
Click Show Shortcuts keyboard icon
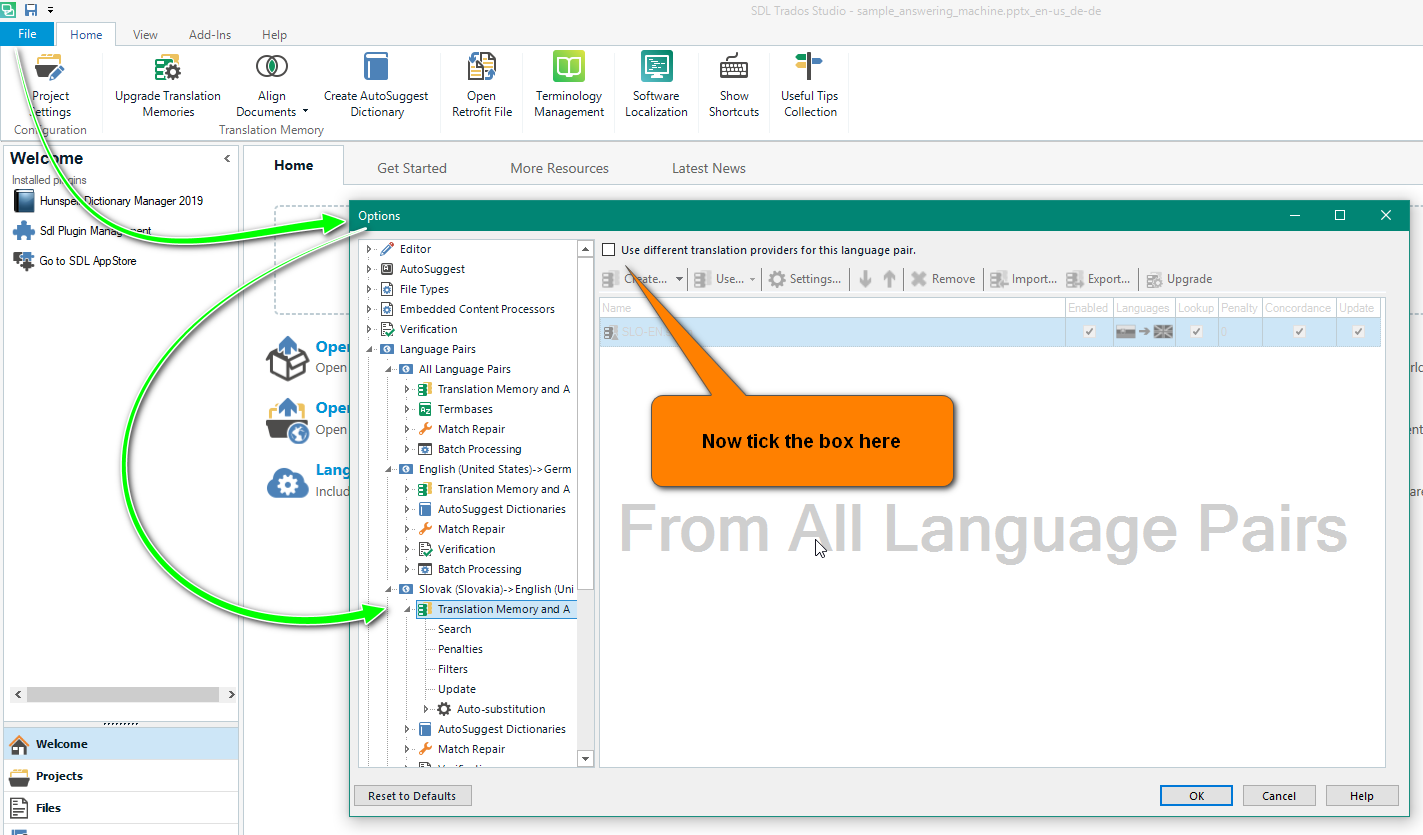click(x=734, y=67)
